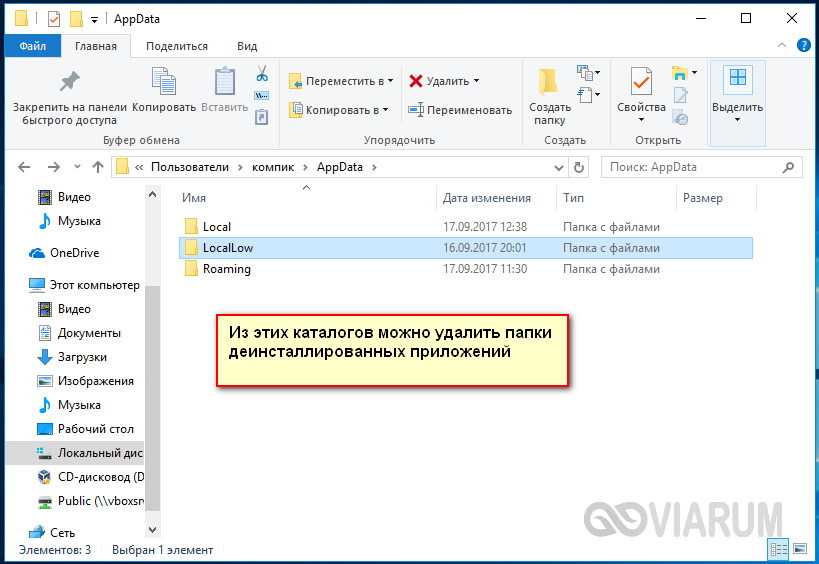
Task: Click Пользователи breadcrumb
Action: [190, 167]
